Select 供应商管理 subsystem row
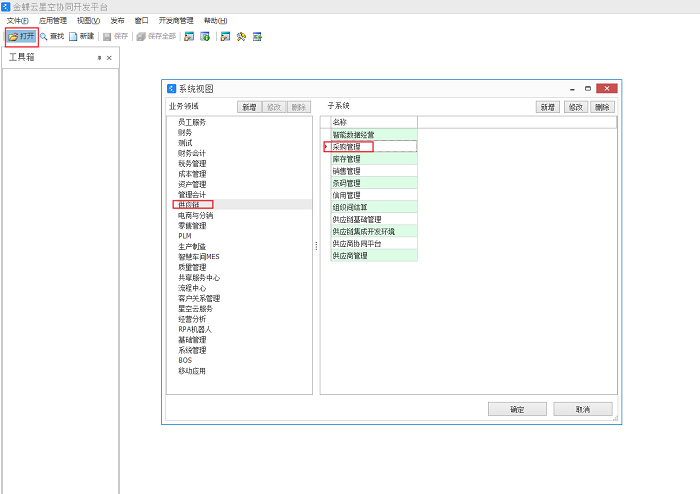Image resolution: width=700 pixels, height=494 pixels. pyautogui.click(x=350, y=256)
